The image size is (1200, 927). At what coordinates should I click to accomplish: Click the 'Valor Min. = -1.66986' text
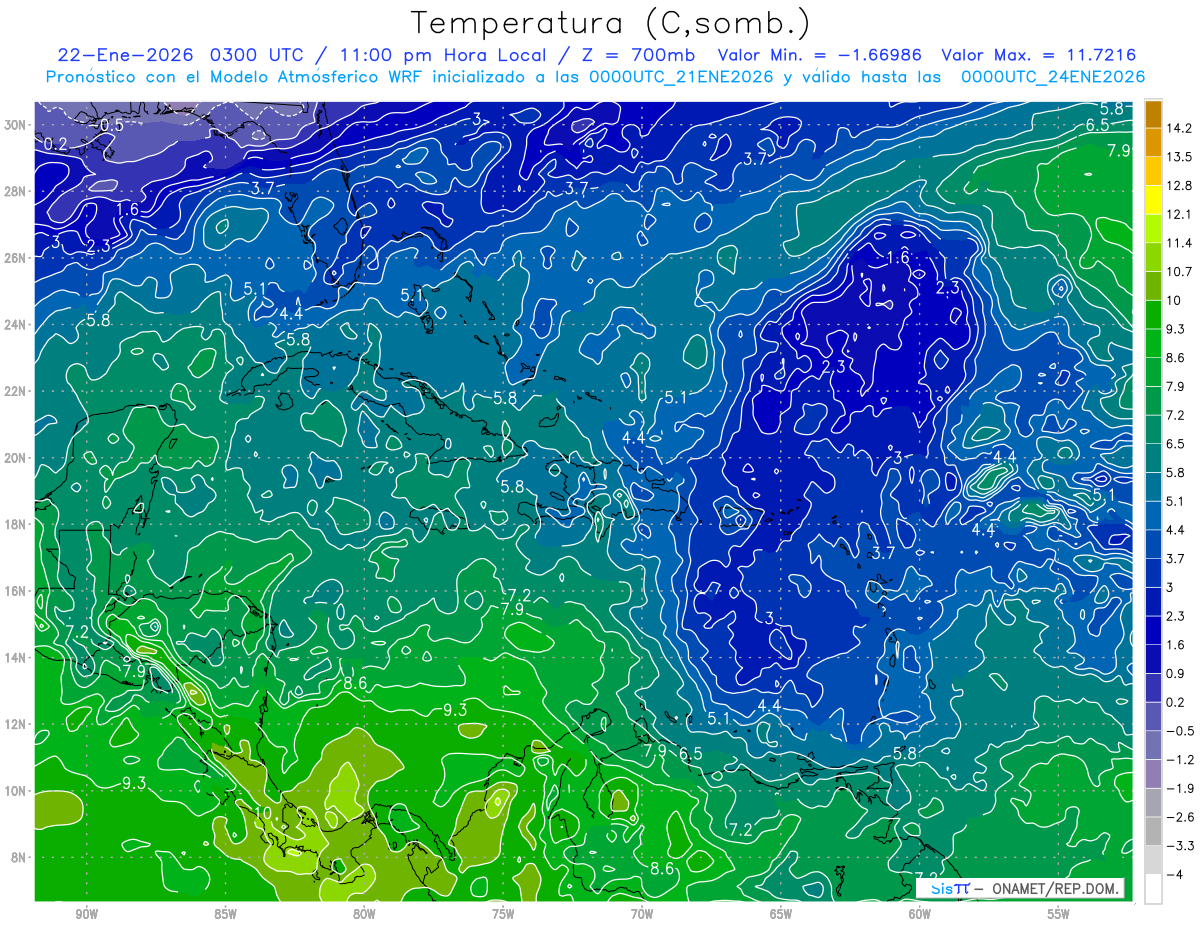pos(820,55)
